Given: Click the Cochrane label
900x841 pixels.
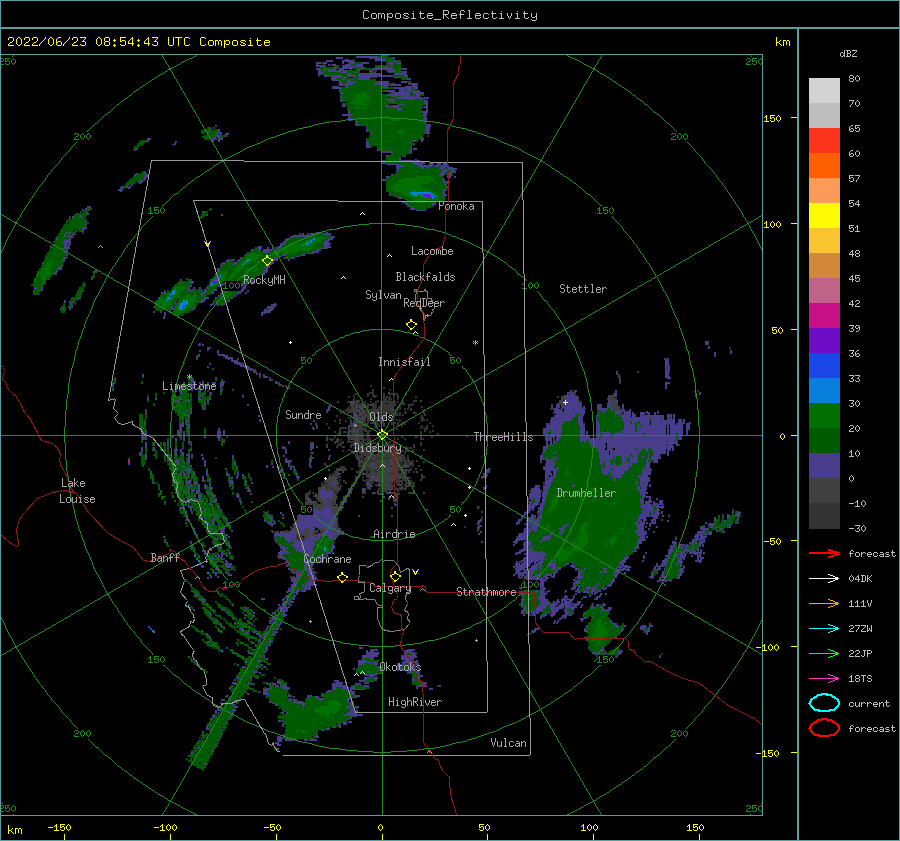Looking at the screenshot, I should (x=327, y=559).
